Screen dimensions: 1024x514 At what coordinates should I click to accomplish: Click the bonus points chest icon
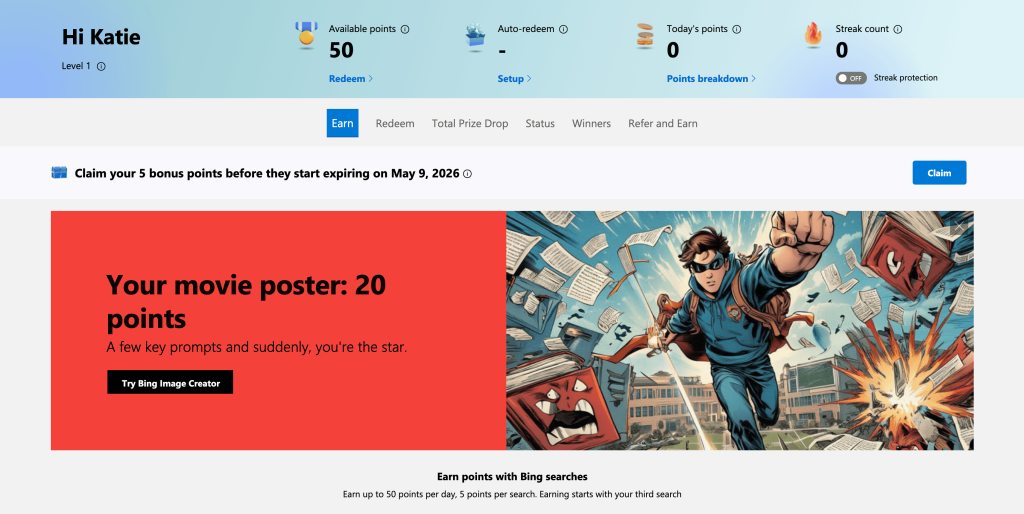59,173
